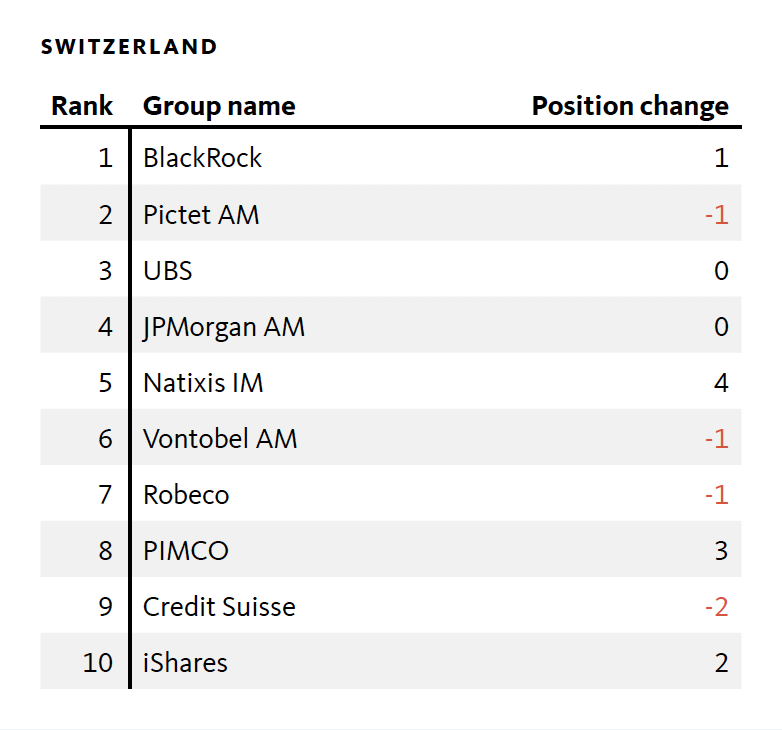
Task: Click the Rank column header
Action: [82, 106]
